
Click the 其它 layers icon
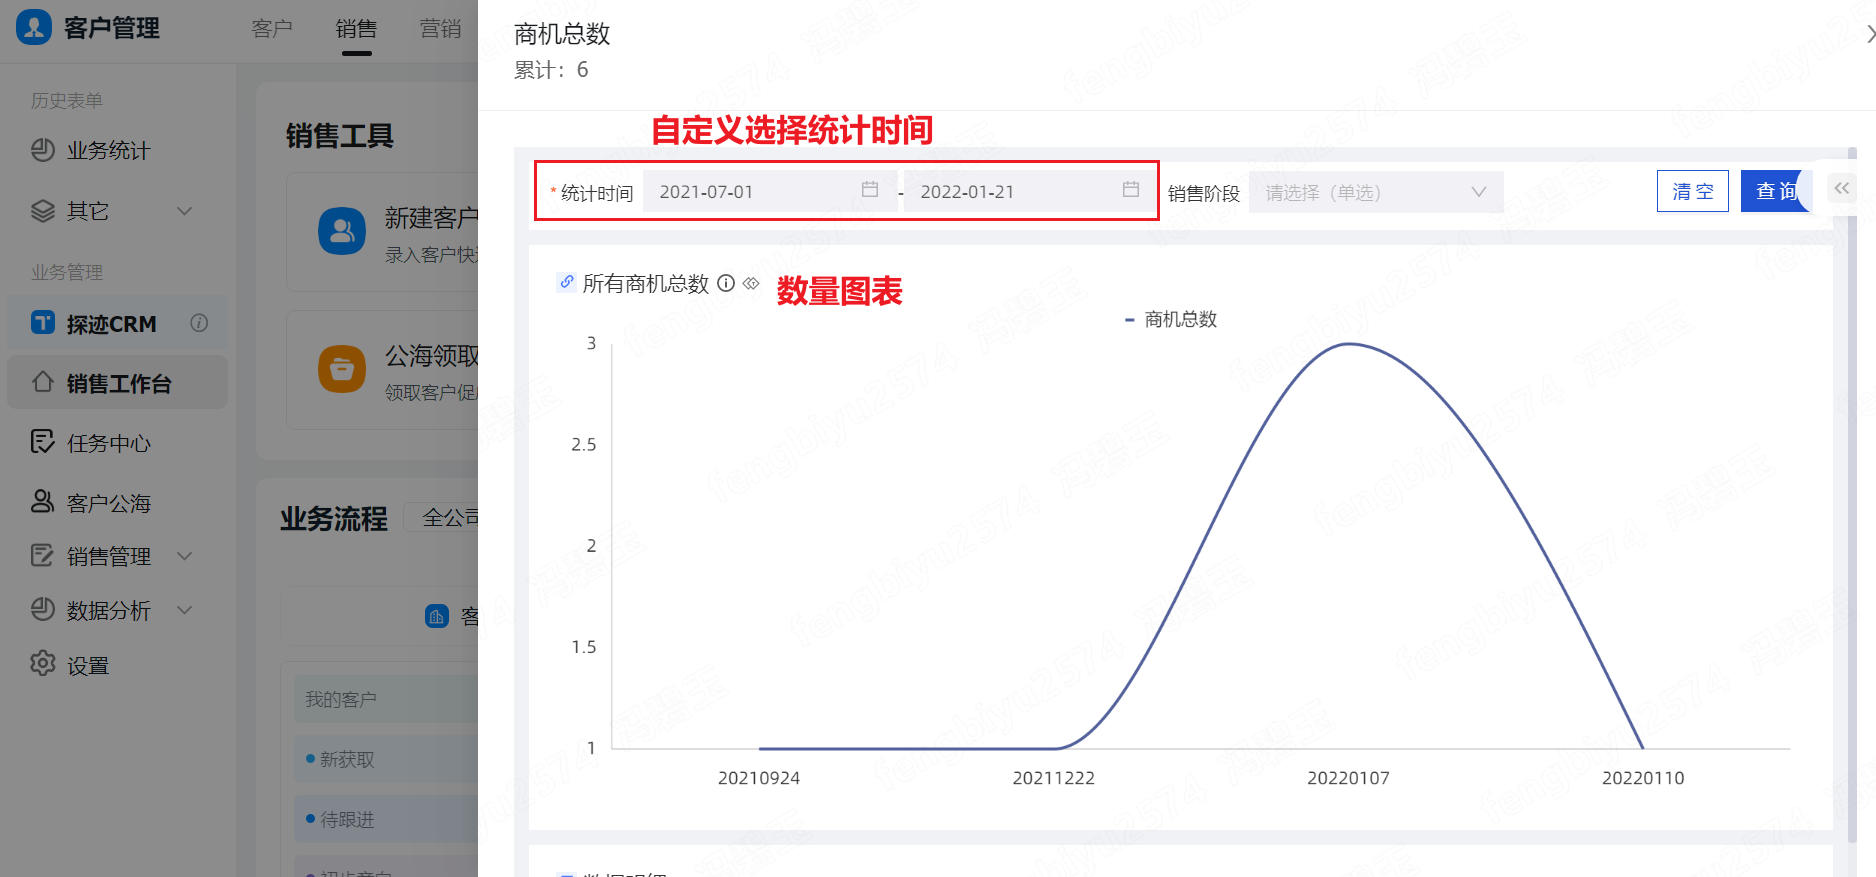43,211
